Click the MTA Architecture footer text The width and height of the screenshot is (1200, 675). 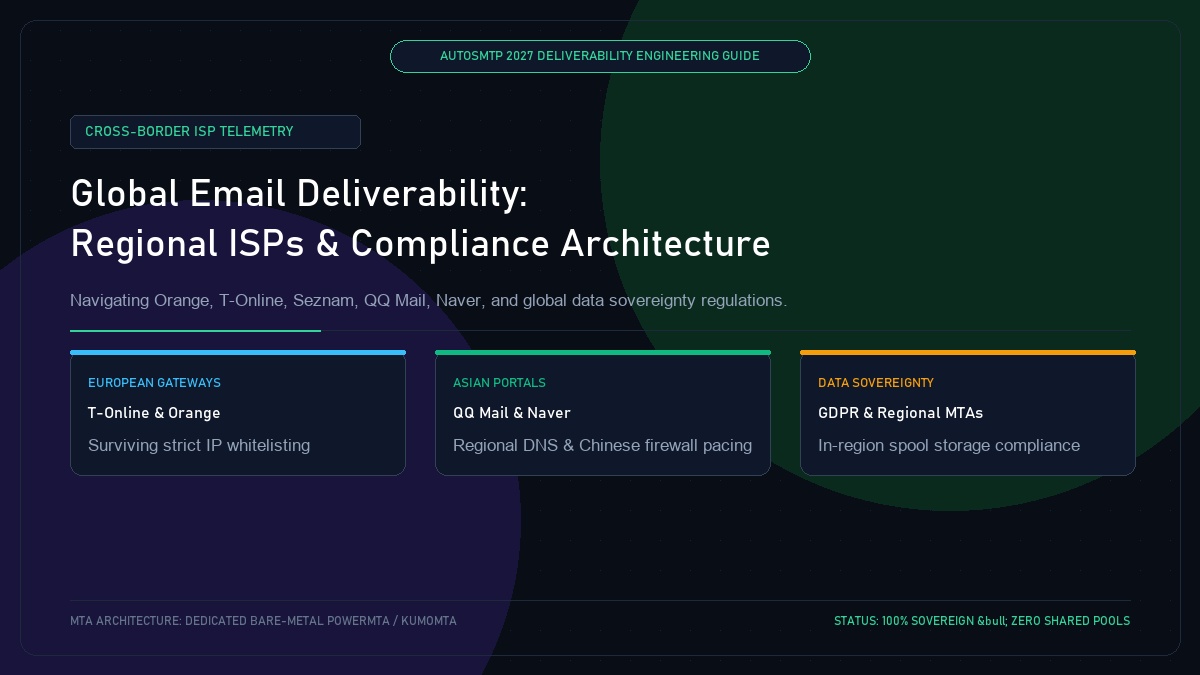coord(263,621)
